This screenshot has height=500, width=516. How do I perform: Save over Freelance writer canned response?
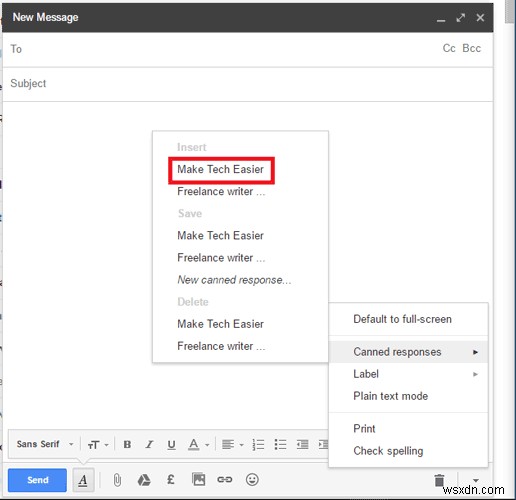(221, 258)
